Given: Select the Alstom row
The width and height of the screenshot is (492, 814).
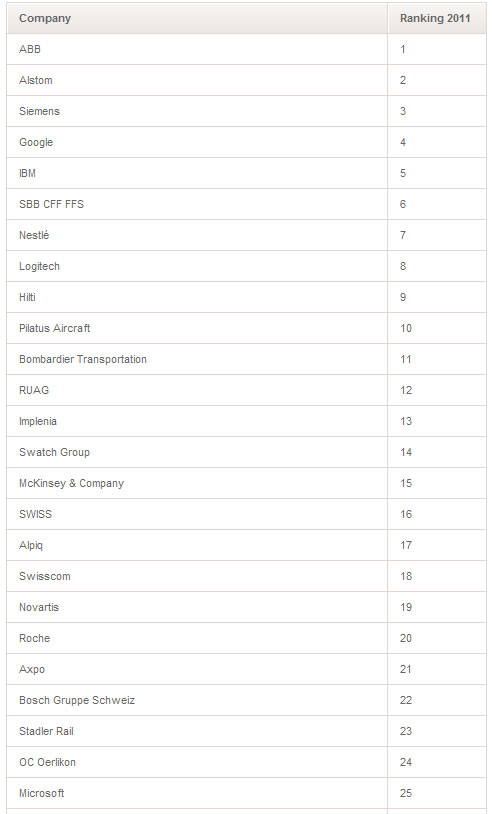Looking at the screenshot, I should [246, 80].
